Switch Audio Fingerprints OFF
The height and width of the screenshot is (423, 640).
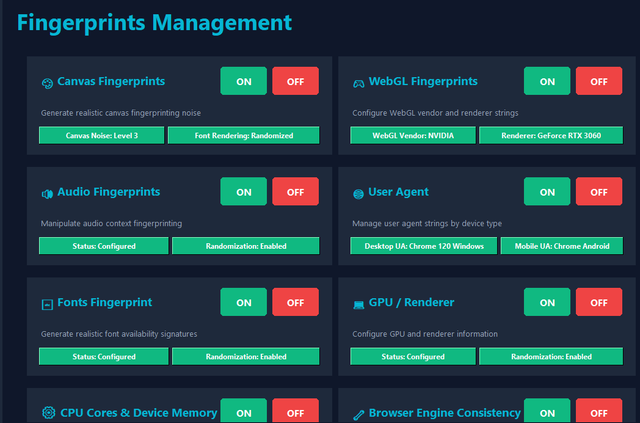(x=296, y=191)
